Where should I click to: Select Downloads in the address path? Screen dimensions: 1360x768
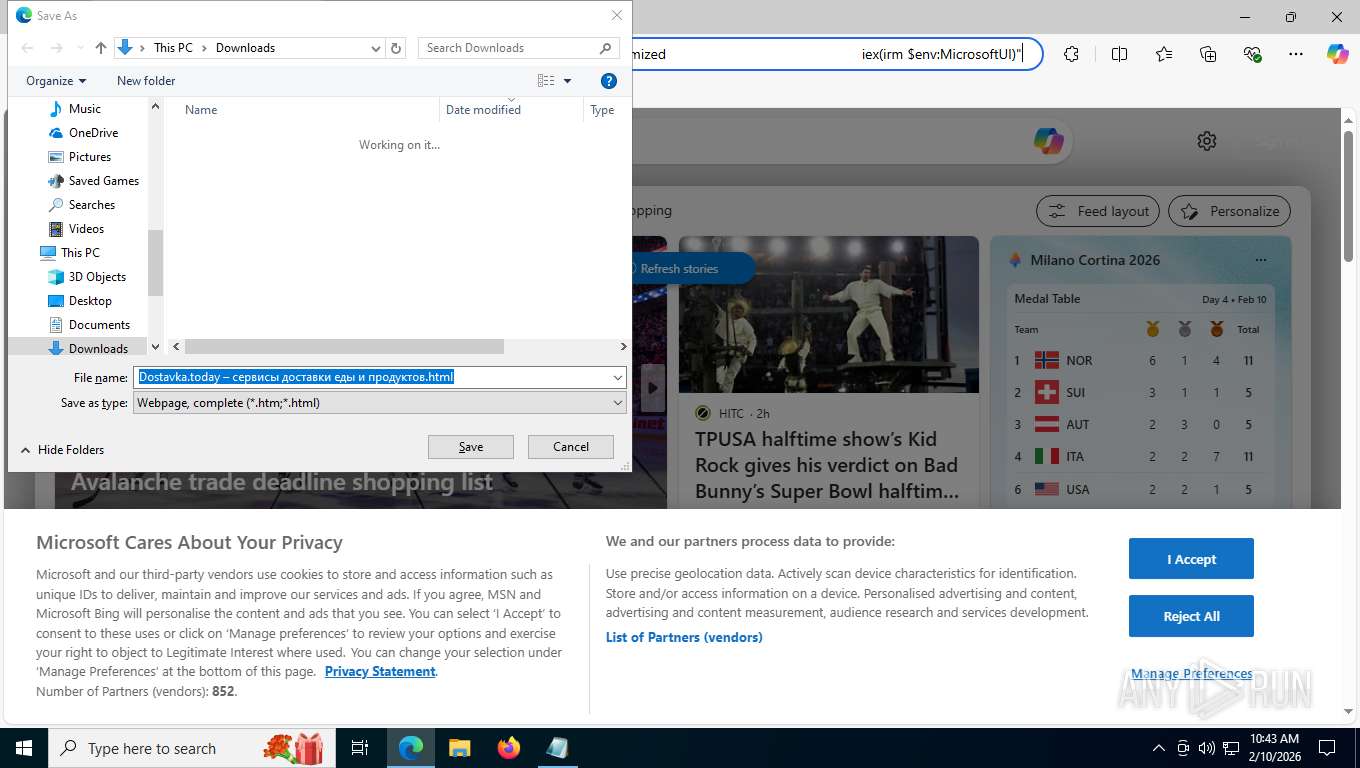tap(245, 48)
